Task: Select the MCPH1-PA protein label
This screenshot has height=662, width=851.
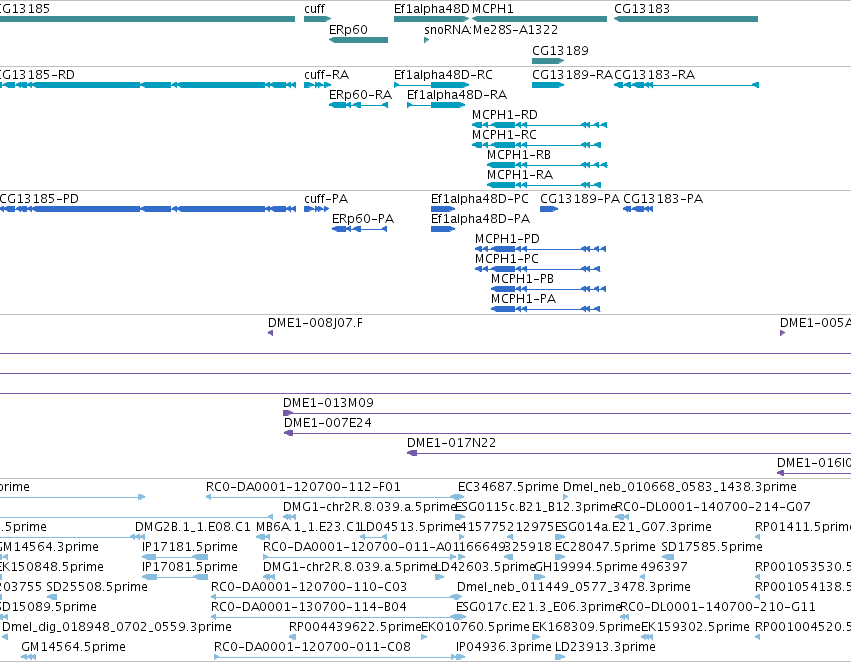Action: coord(524,299)
